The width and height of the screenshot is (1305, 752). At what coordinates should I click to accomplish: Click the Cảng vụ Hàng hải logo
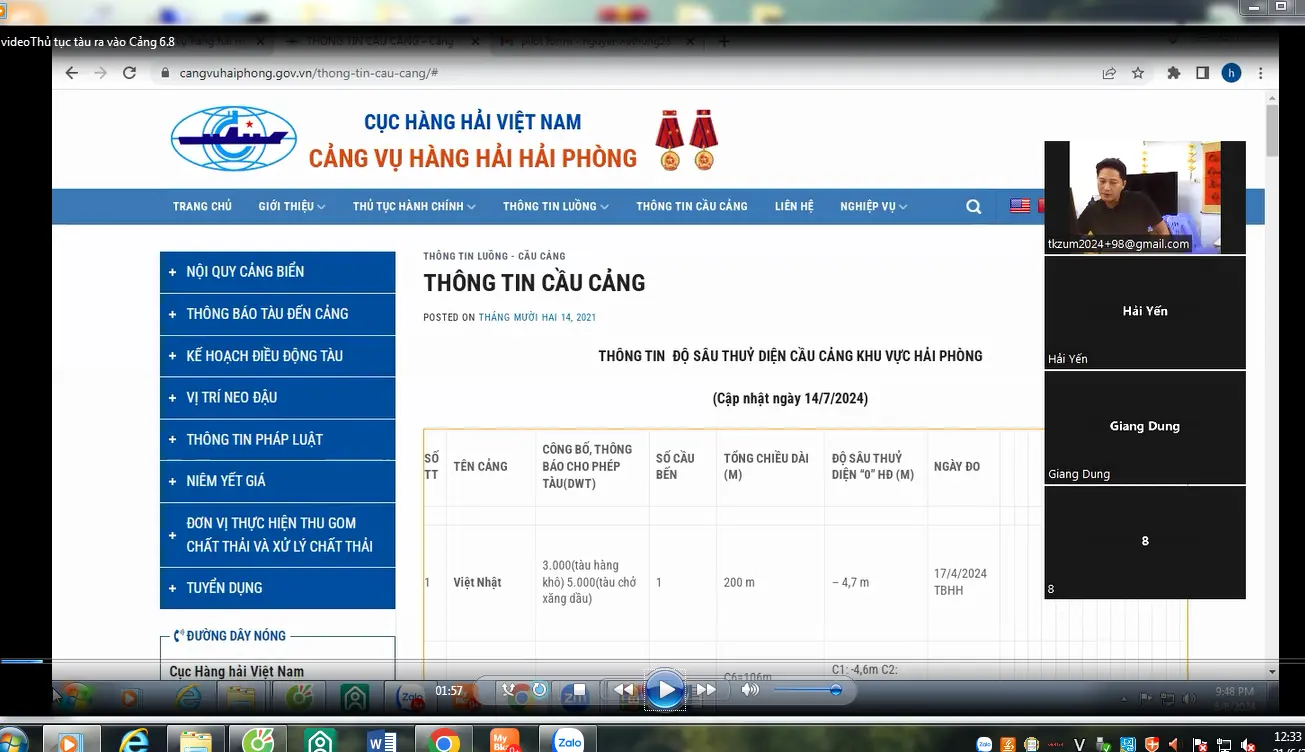234,139
